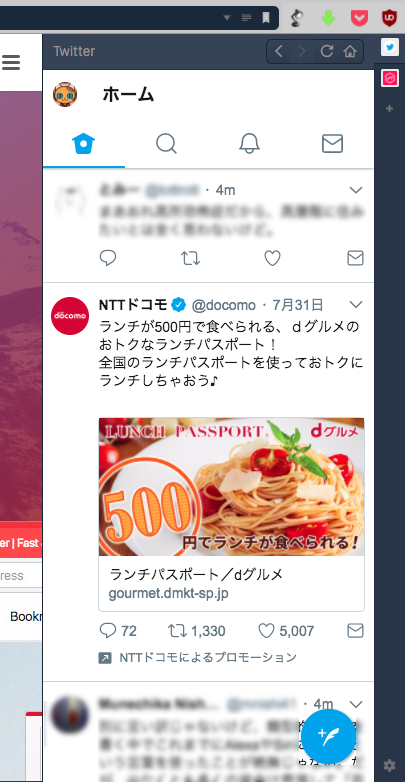
Task: Open the Pocket extension icon
Action: [359, 18]
